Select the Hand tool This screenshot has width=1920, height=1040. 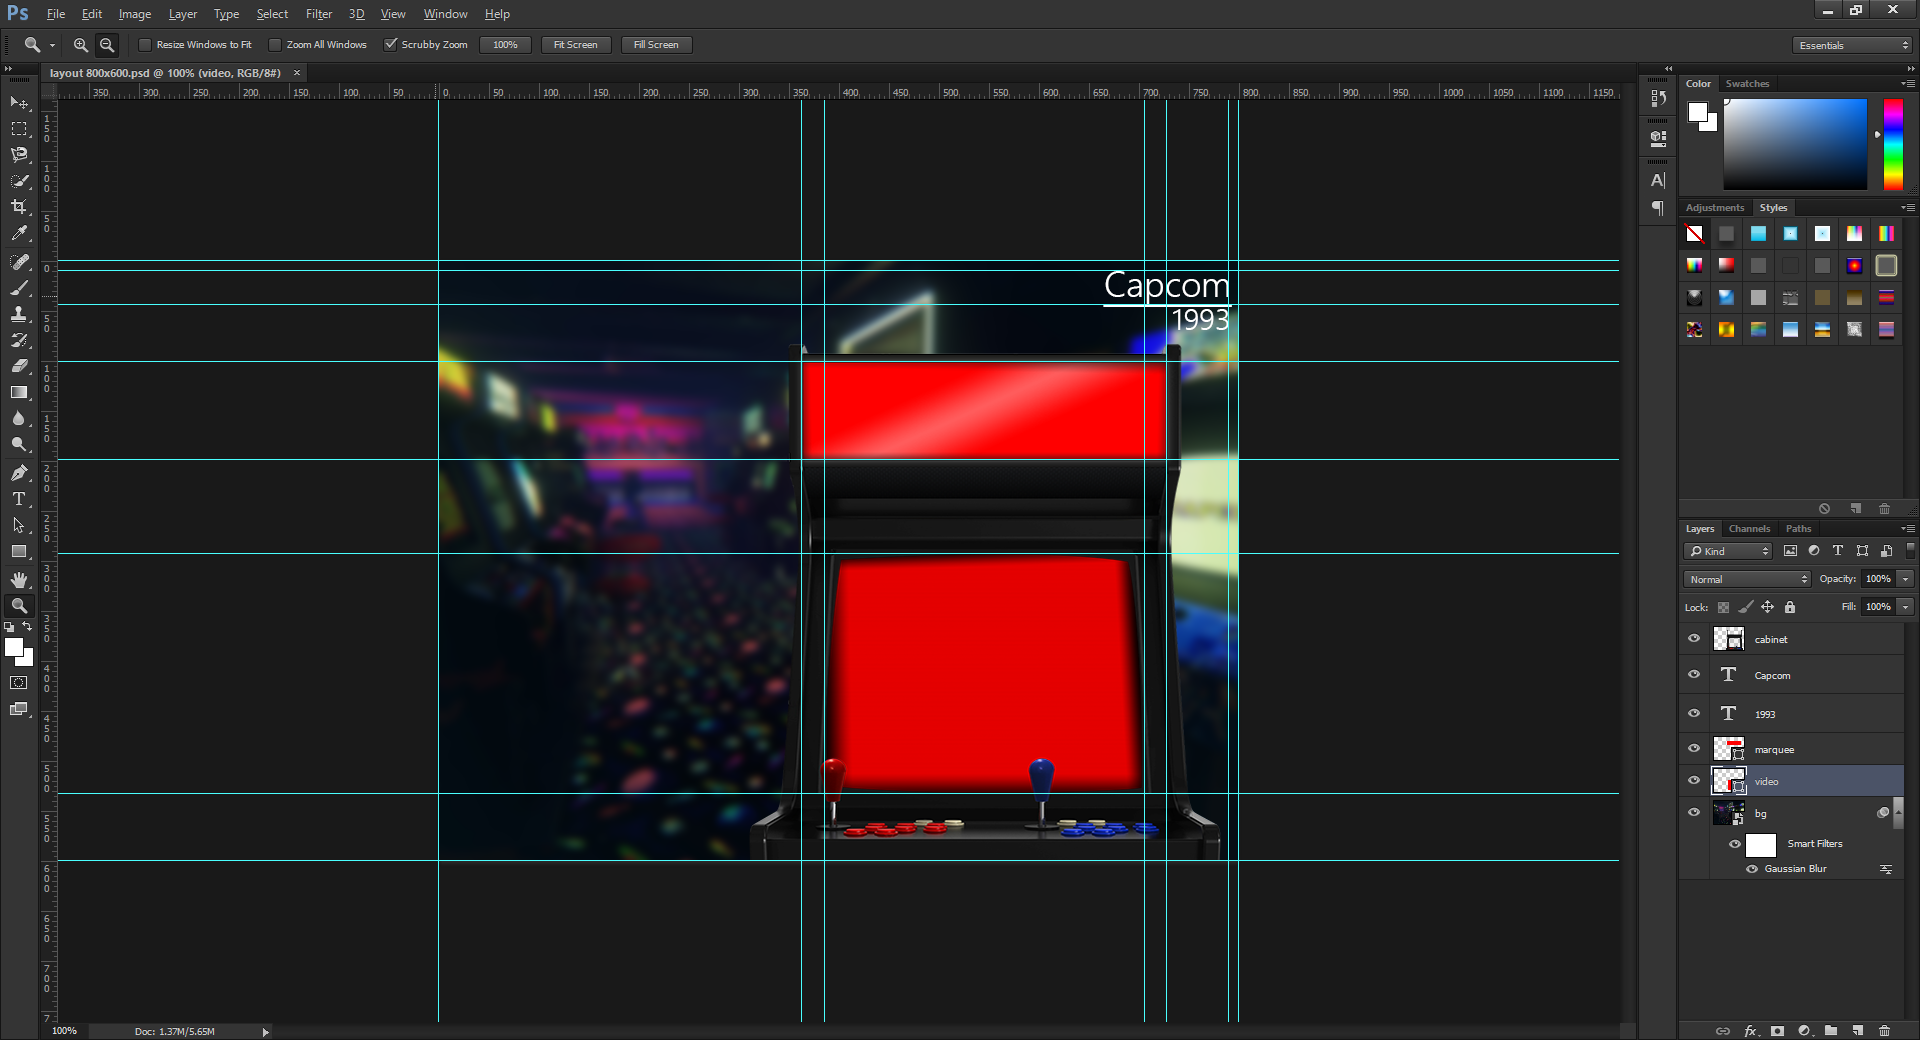pyautogui.click(x=19, y=580)
